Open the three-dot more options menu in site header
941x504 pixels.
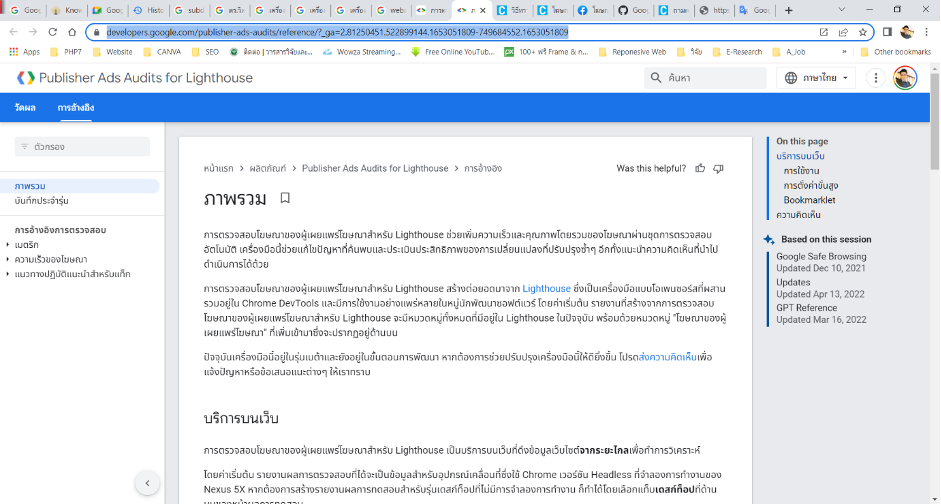[875, 78]
